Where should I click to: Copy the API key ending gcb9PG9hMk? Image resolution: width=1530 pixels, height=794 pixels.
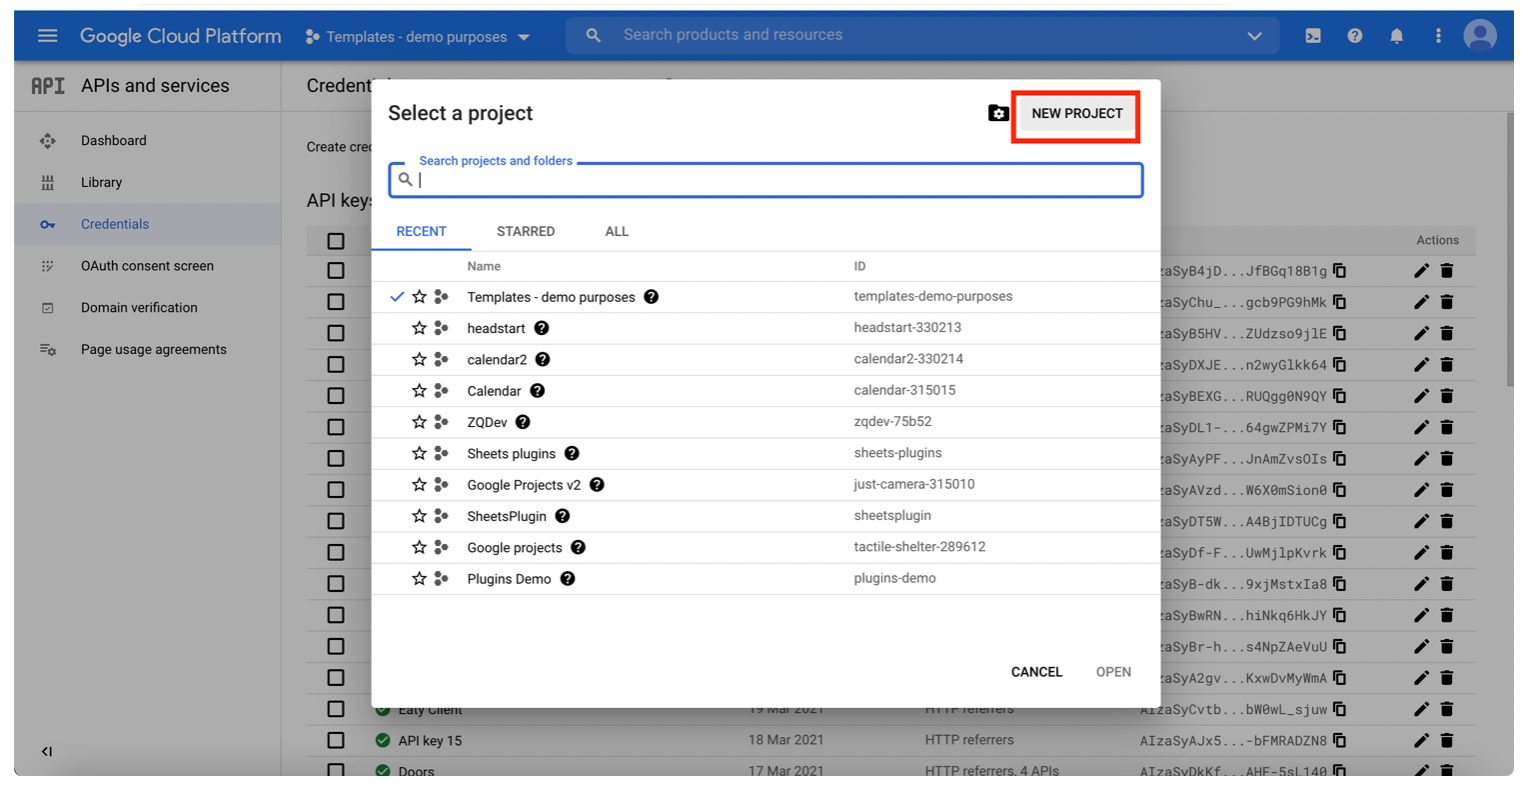click(1340, 302)
